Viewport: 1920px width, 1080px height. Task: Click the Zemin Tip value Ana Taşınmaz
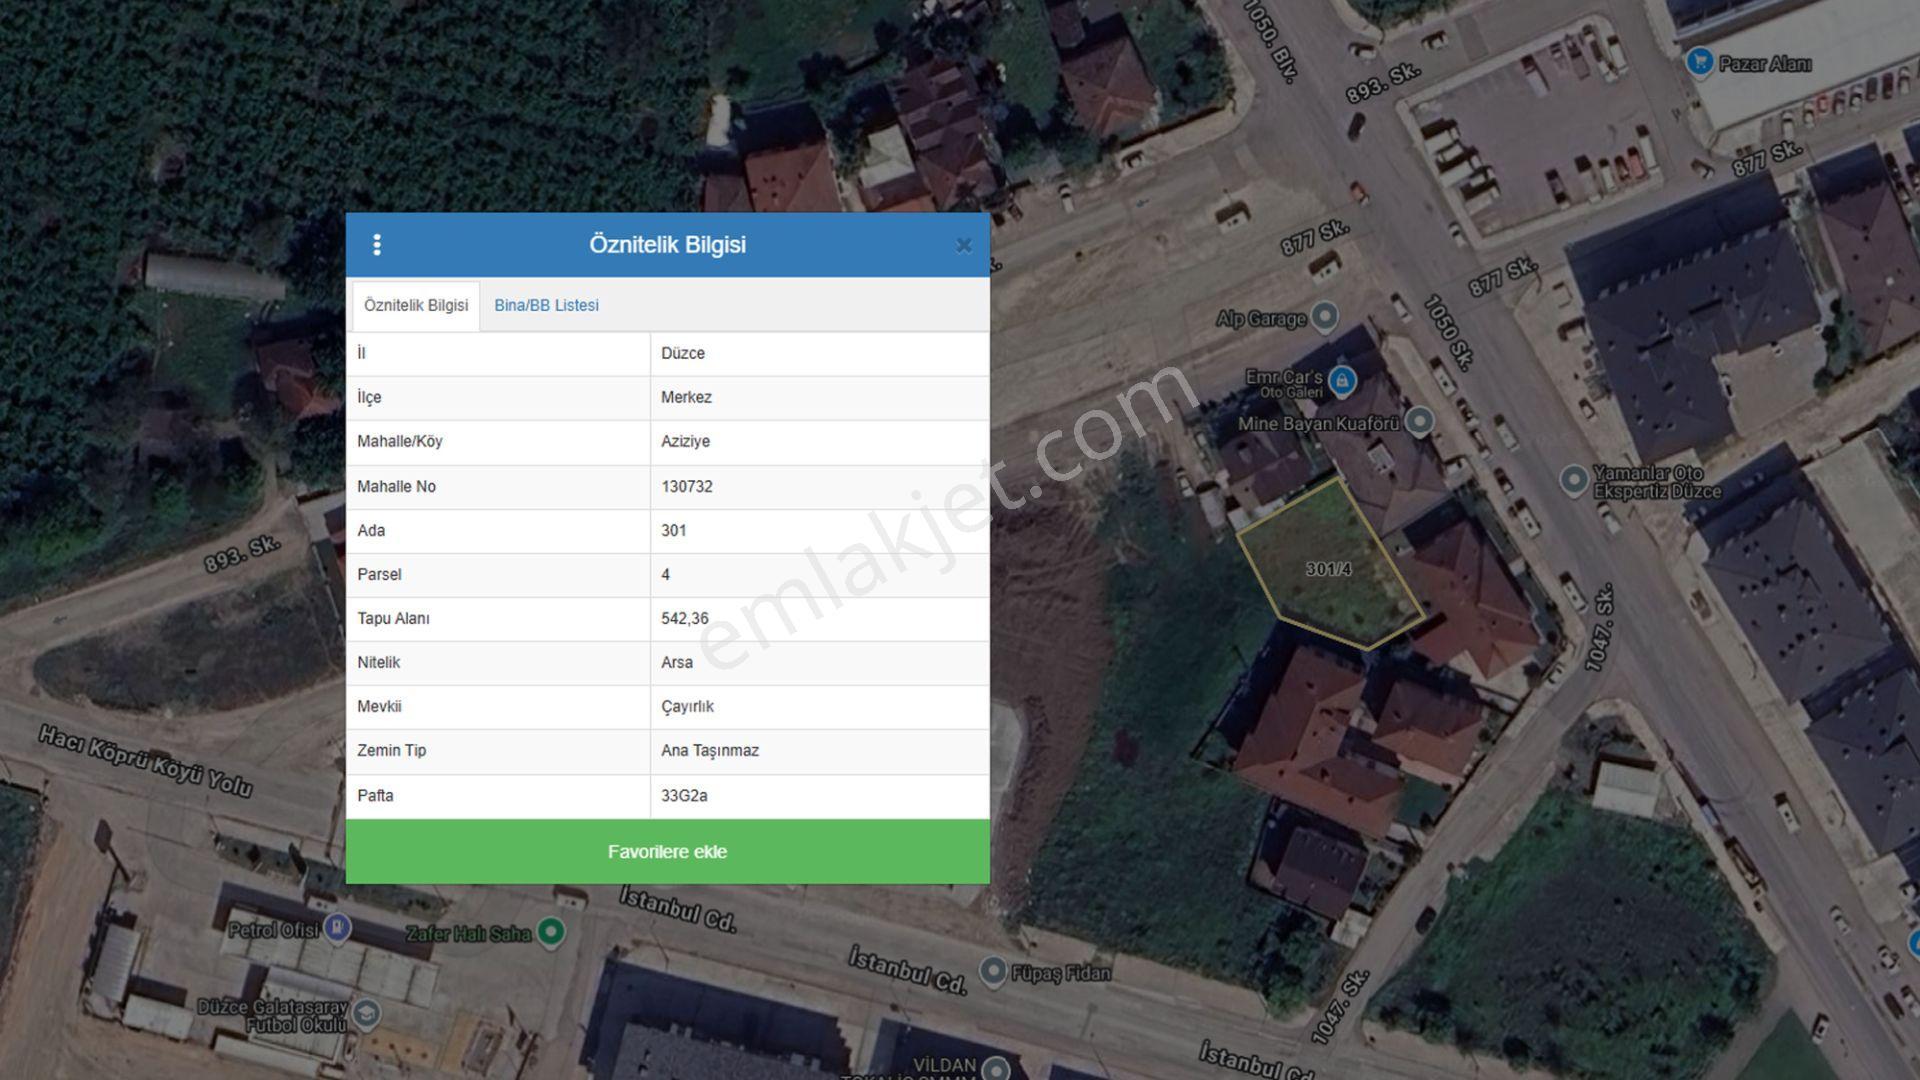(x=710, y=750)
